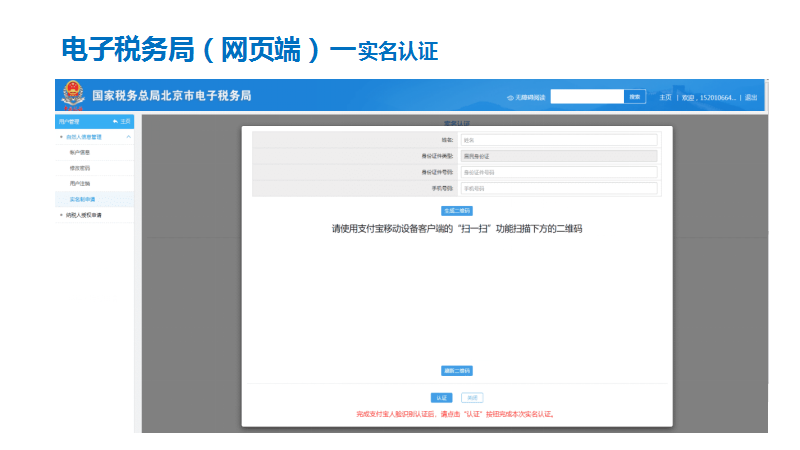Open 帐户信息 in the sidebar
Viewport: 800px width, 450px height.
[x=80, y=152]
